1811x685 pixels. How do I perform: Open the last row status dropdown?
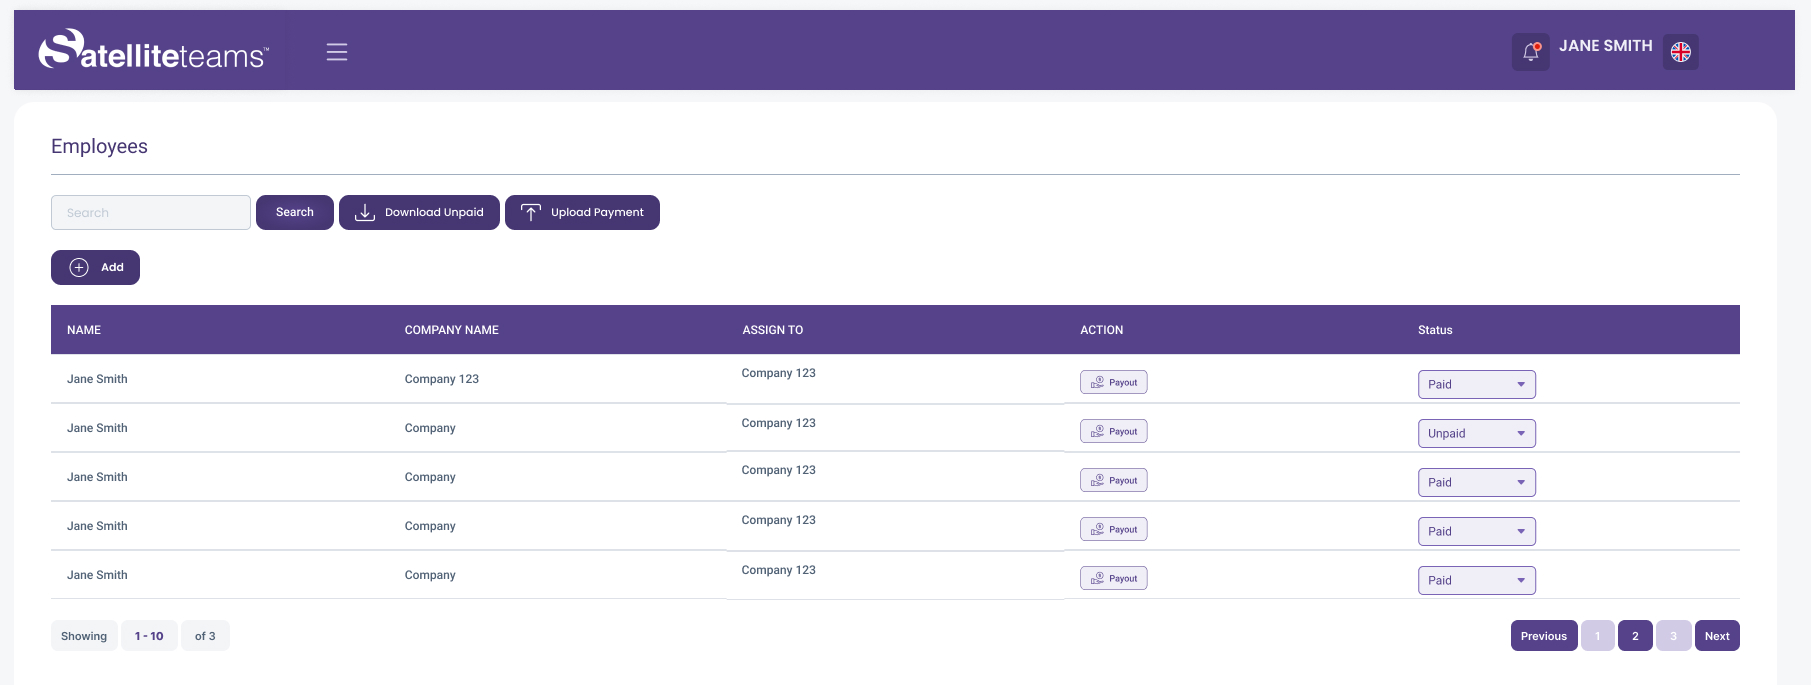[1476, 580]
